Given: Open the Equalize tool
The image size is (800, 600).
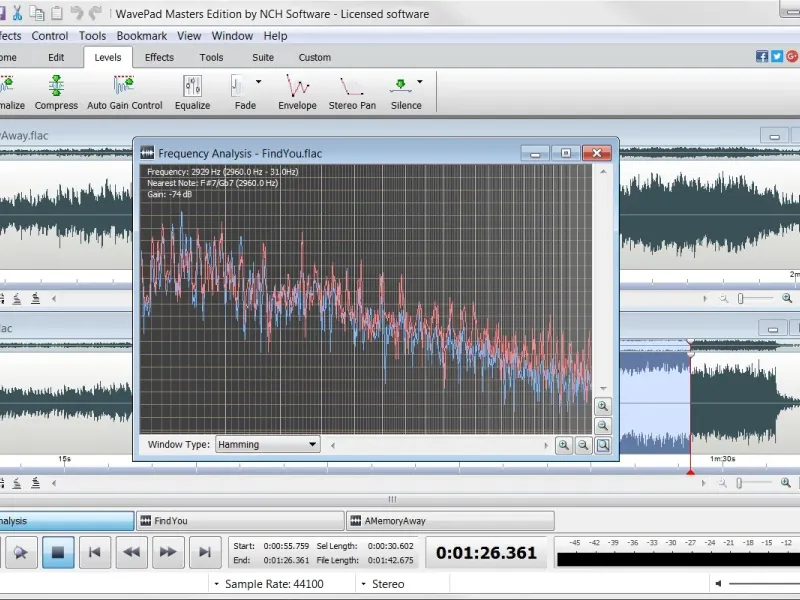Looking at the screenshot, I should tap(192, 92).
